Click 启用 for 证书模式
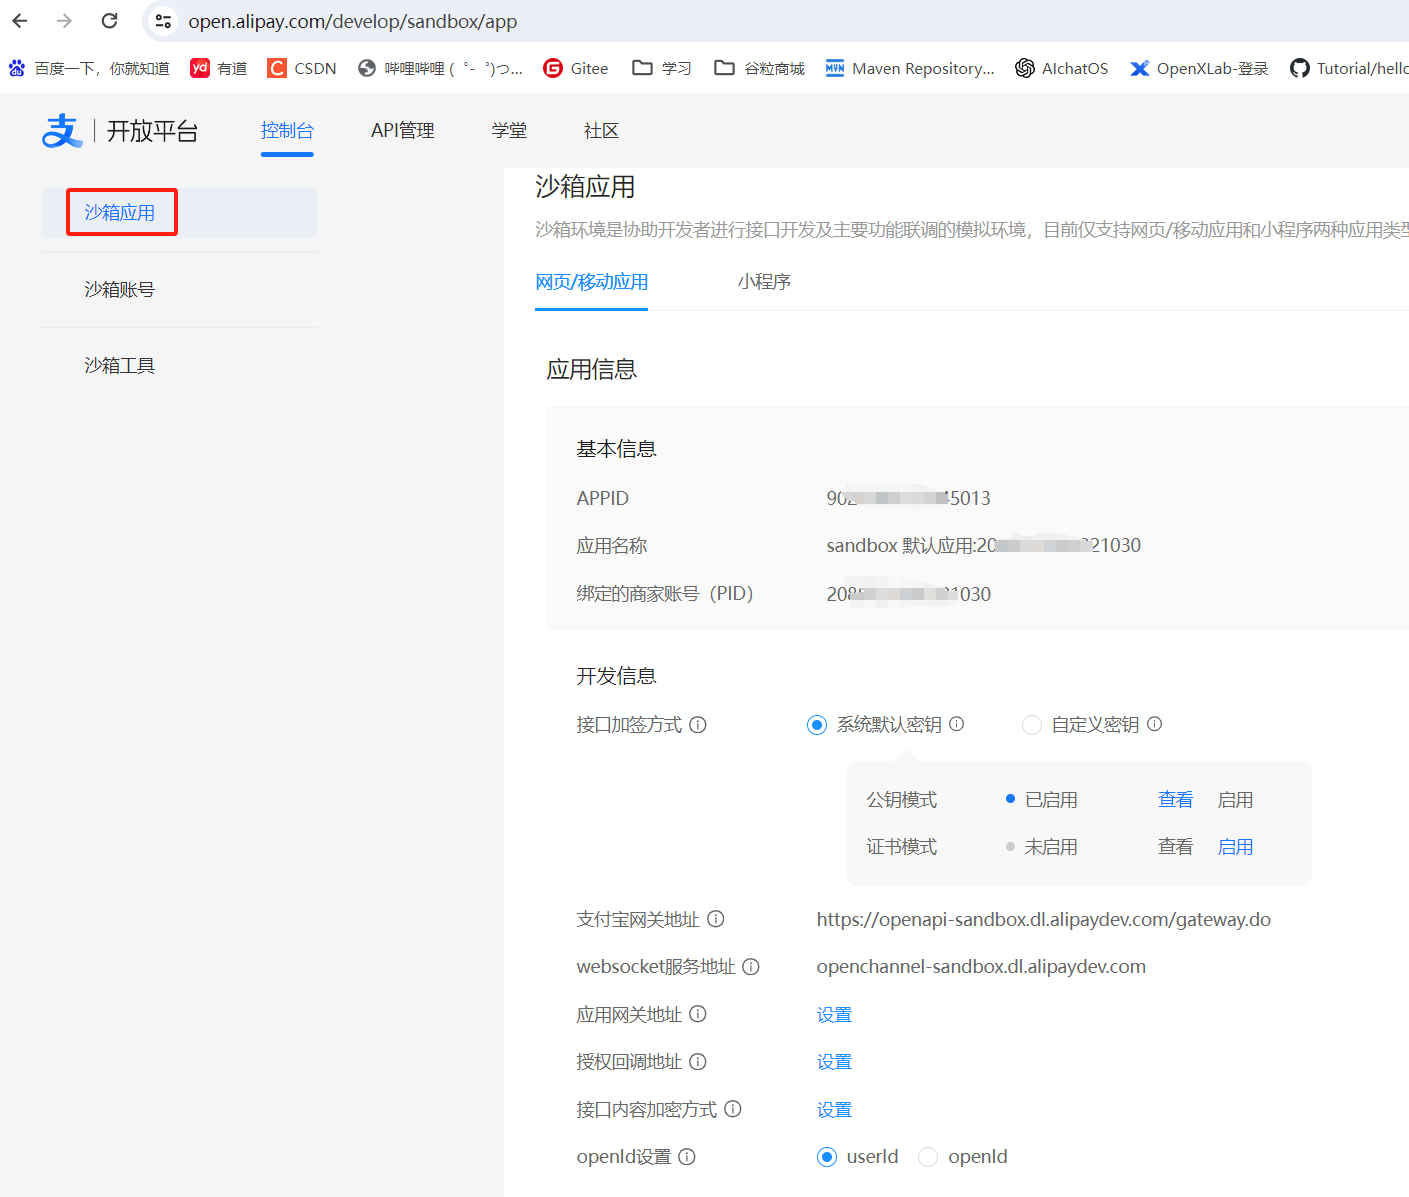 (x=1235, y=847)
